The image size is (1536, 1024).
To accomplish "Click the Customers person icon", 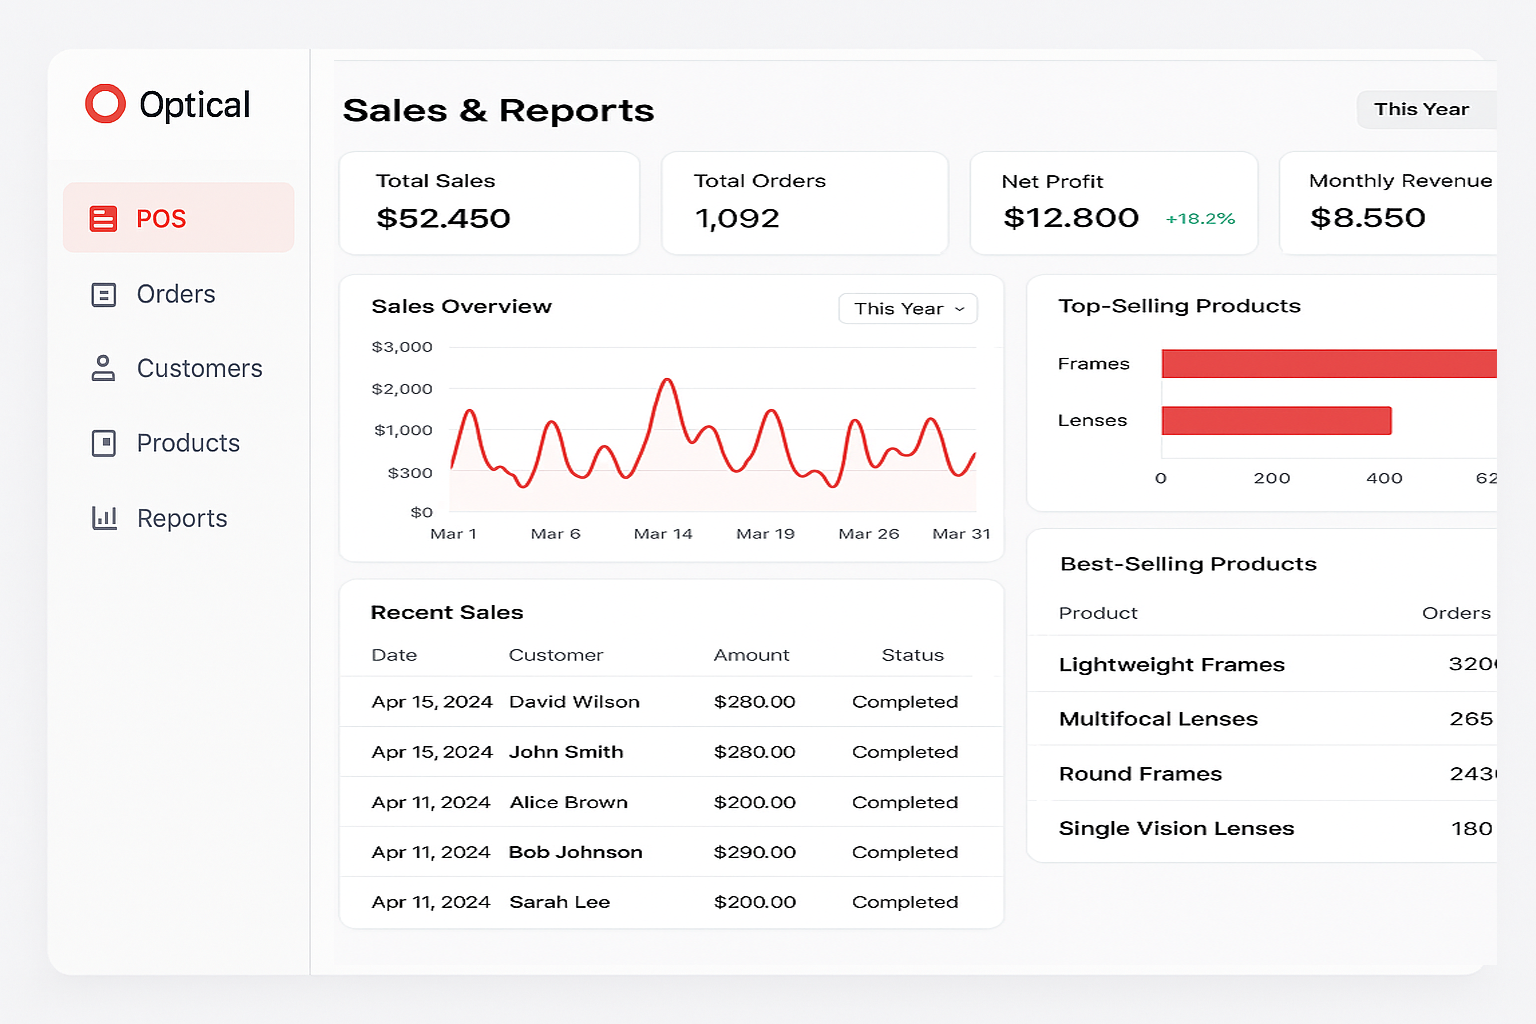I will tap(103, 368).
